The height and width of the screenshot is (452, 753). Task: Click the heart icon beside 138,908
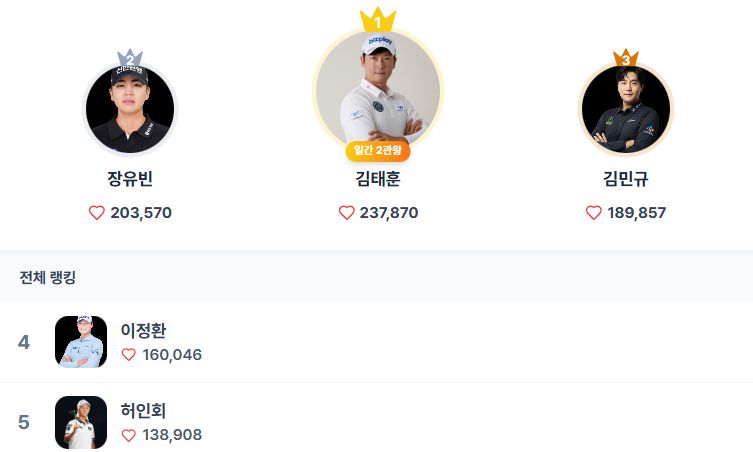point(128,435)
